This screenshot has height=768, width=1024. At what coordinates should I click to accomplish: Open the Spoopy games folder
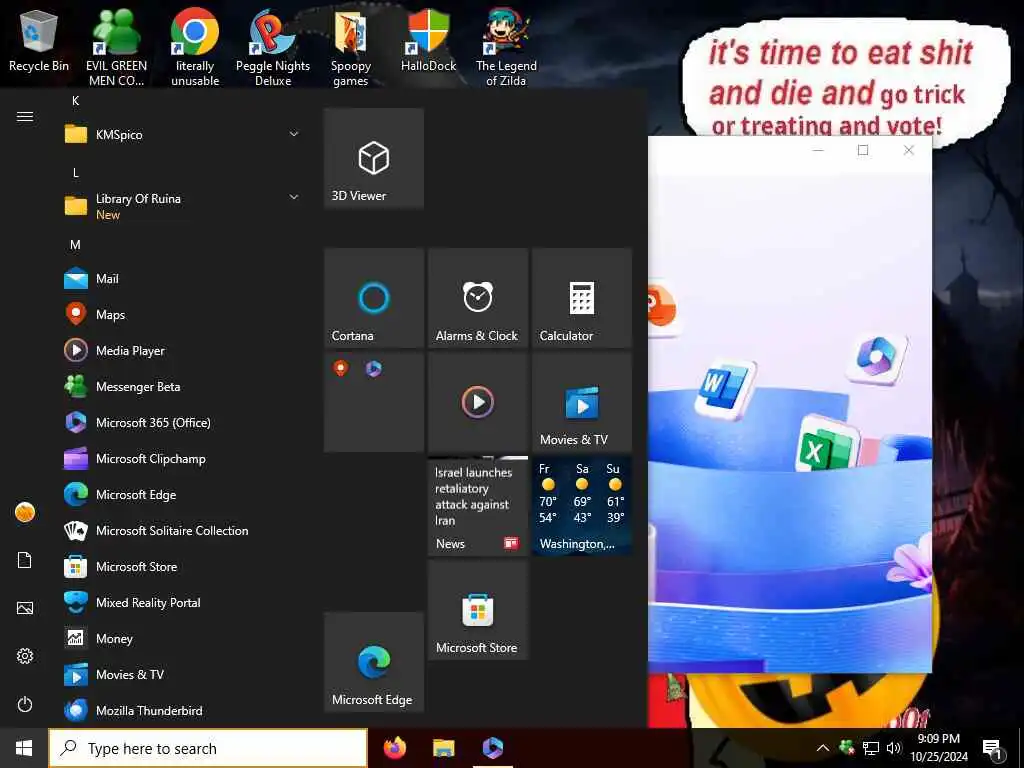click(x=351, y=47)
